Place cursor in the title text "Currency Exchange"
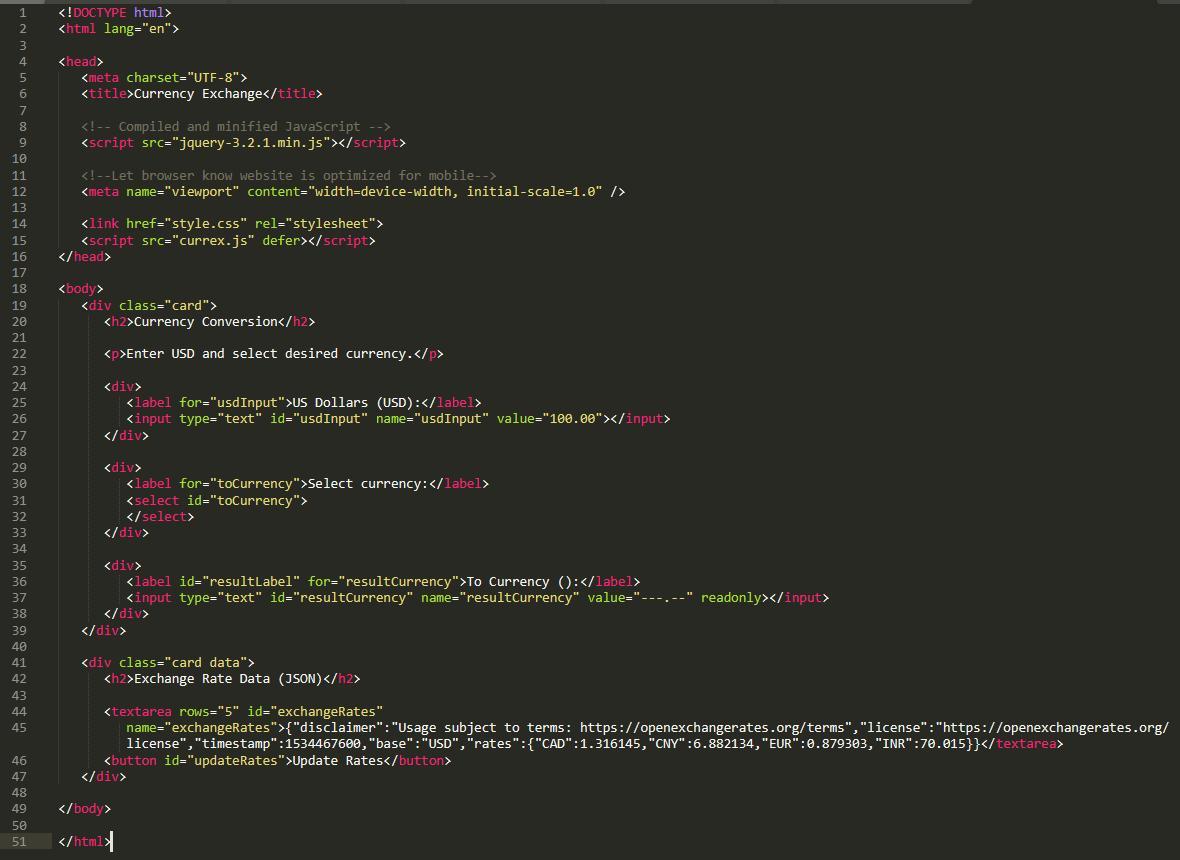Screen dimensions: 1180x860 point(198,94)
